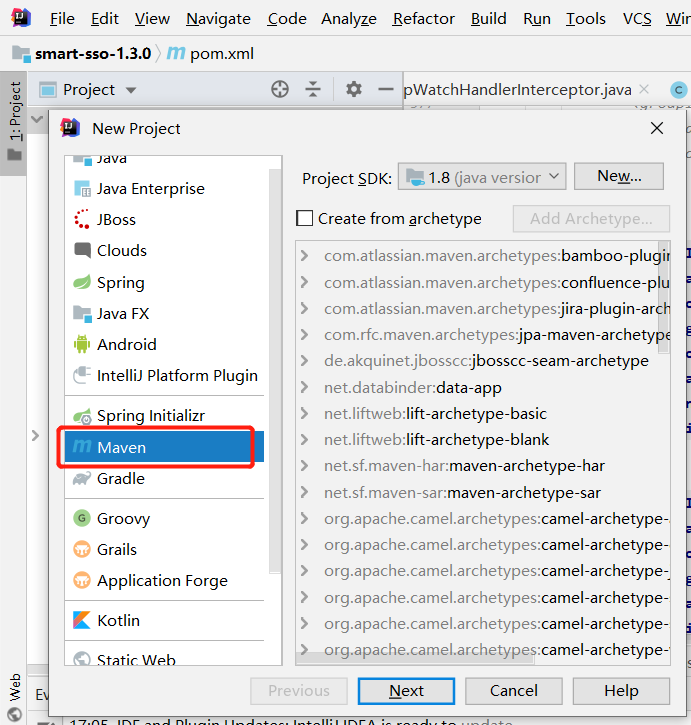This screenshot has height=725, width=691.
Task: Select the IntelliJ Platform Plugin icon
Action: tap(82, 375)
